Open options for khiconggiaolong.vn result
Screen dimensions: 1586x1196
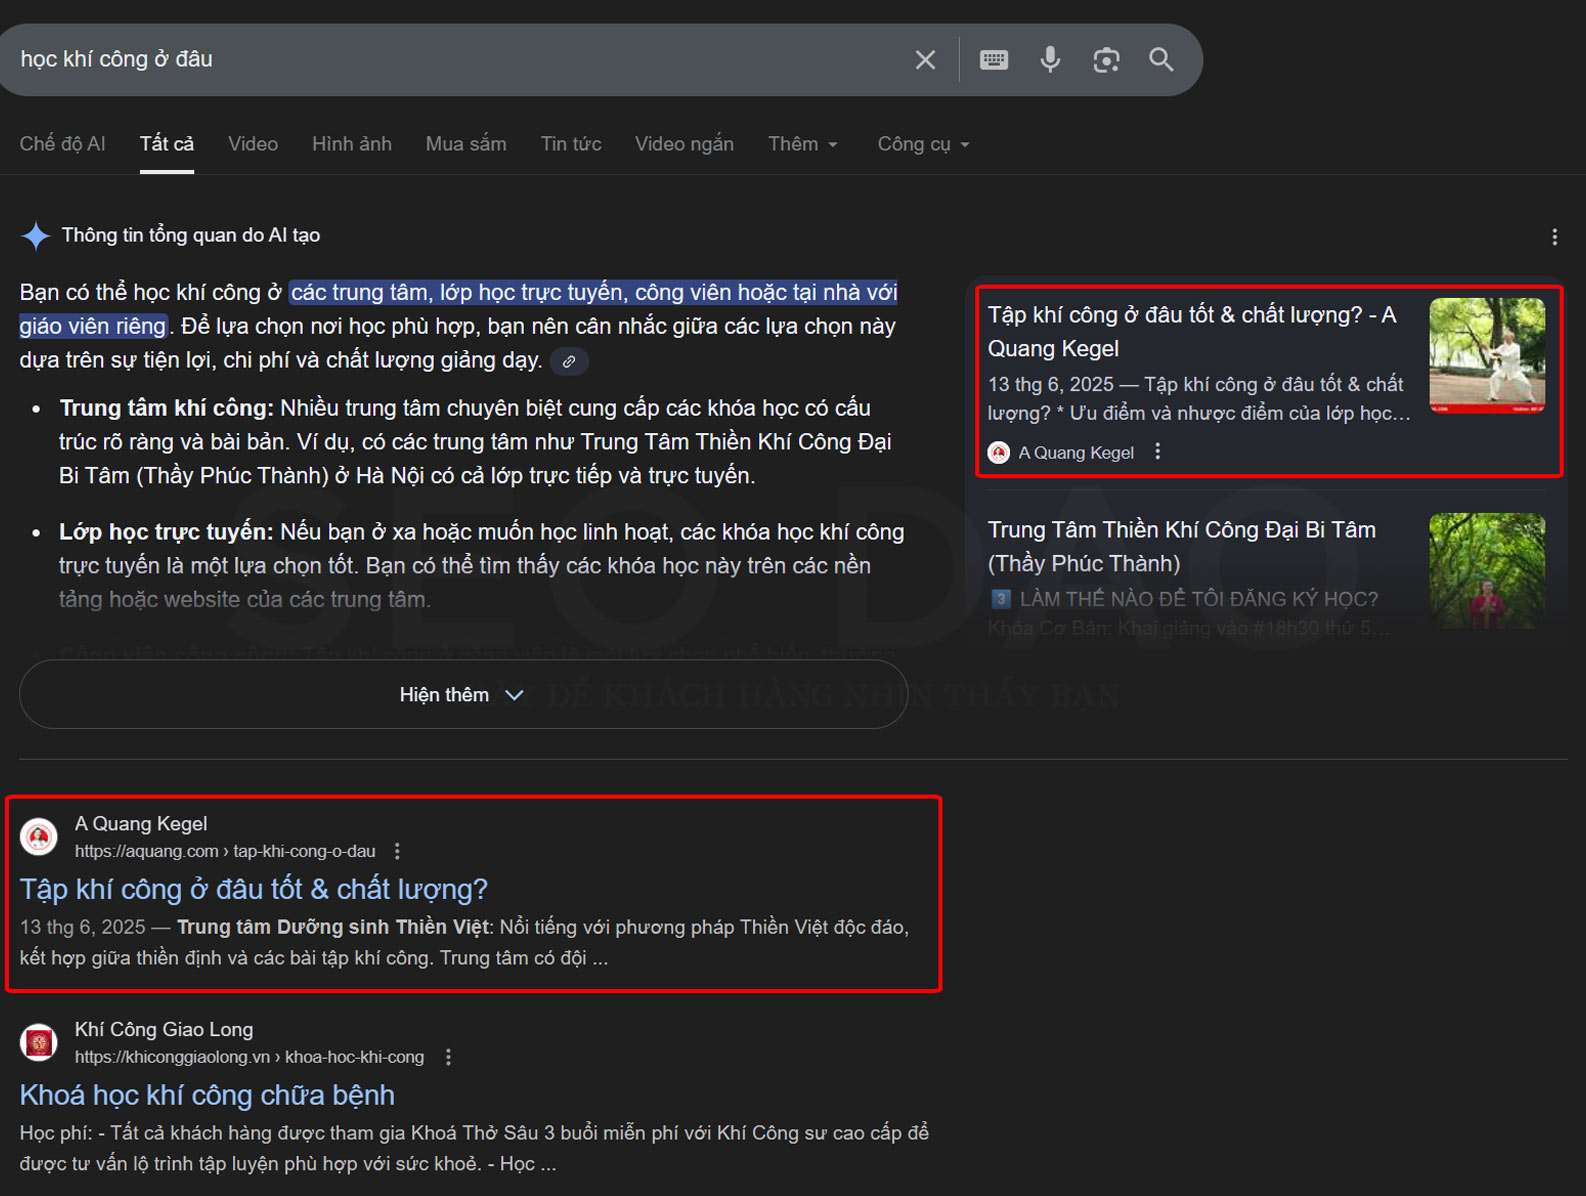(448, 1057)
